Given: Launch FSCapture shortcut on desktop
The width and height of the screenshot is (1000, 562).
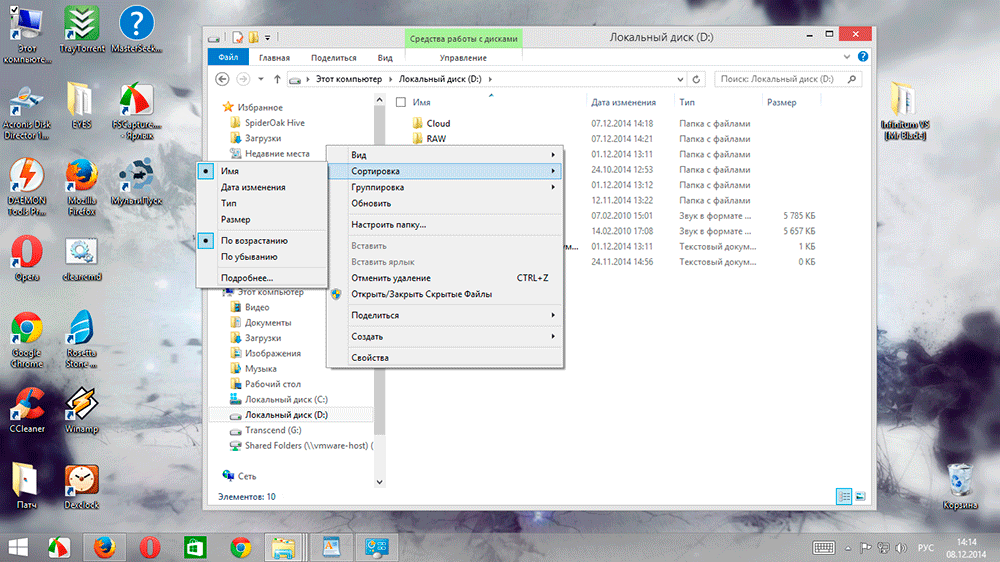Looking at the screenshot, I should [136, 112].
